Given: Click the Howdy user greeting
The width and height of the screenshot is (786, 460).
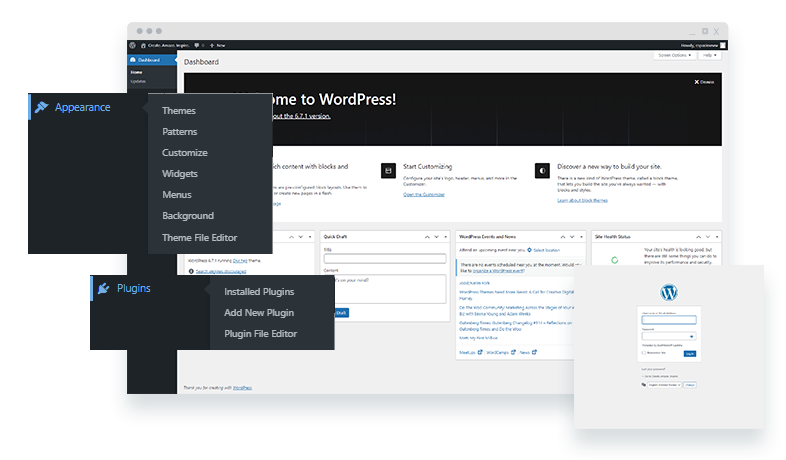Looking at the screenshot, I should 699,45.
